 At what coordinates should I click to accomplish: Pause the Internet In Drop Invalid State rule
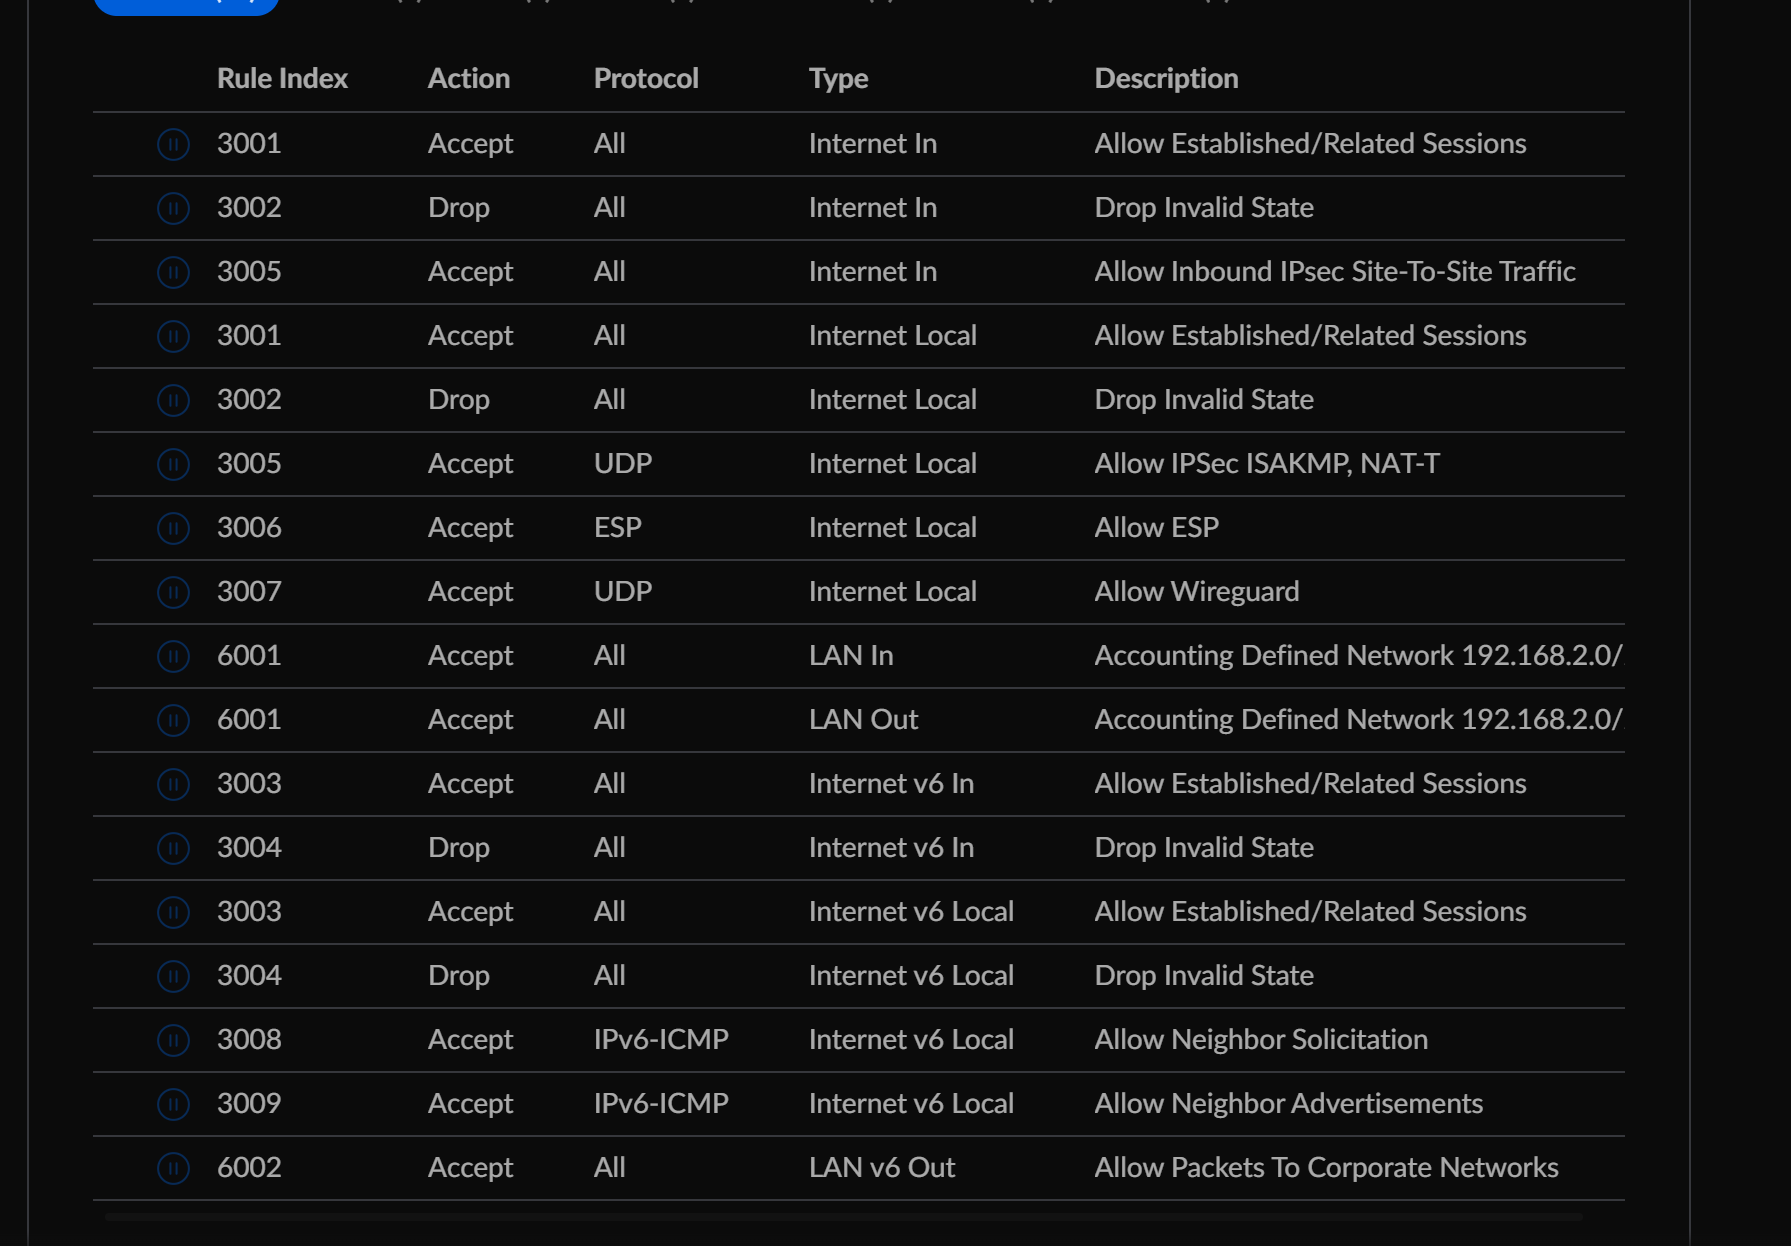click(173, 208)
